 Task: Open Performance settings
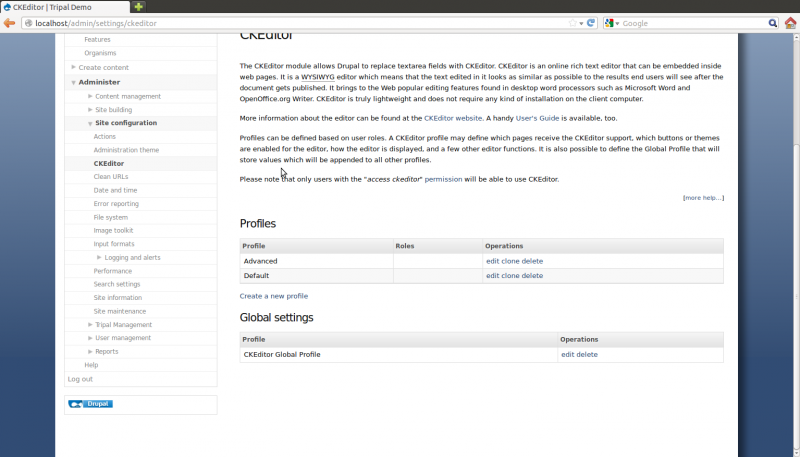coord(113,271)
